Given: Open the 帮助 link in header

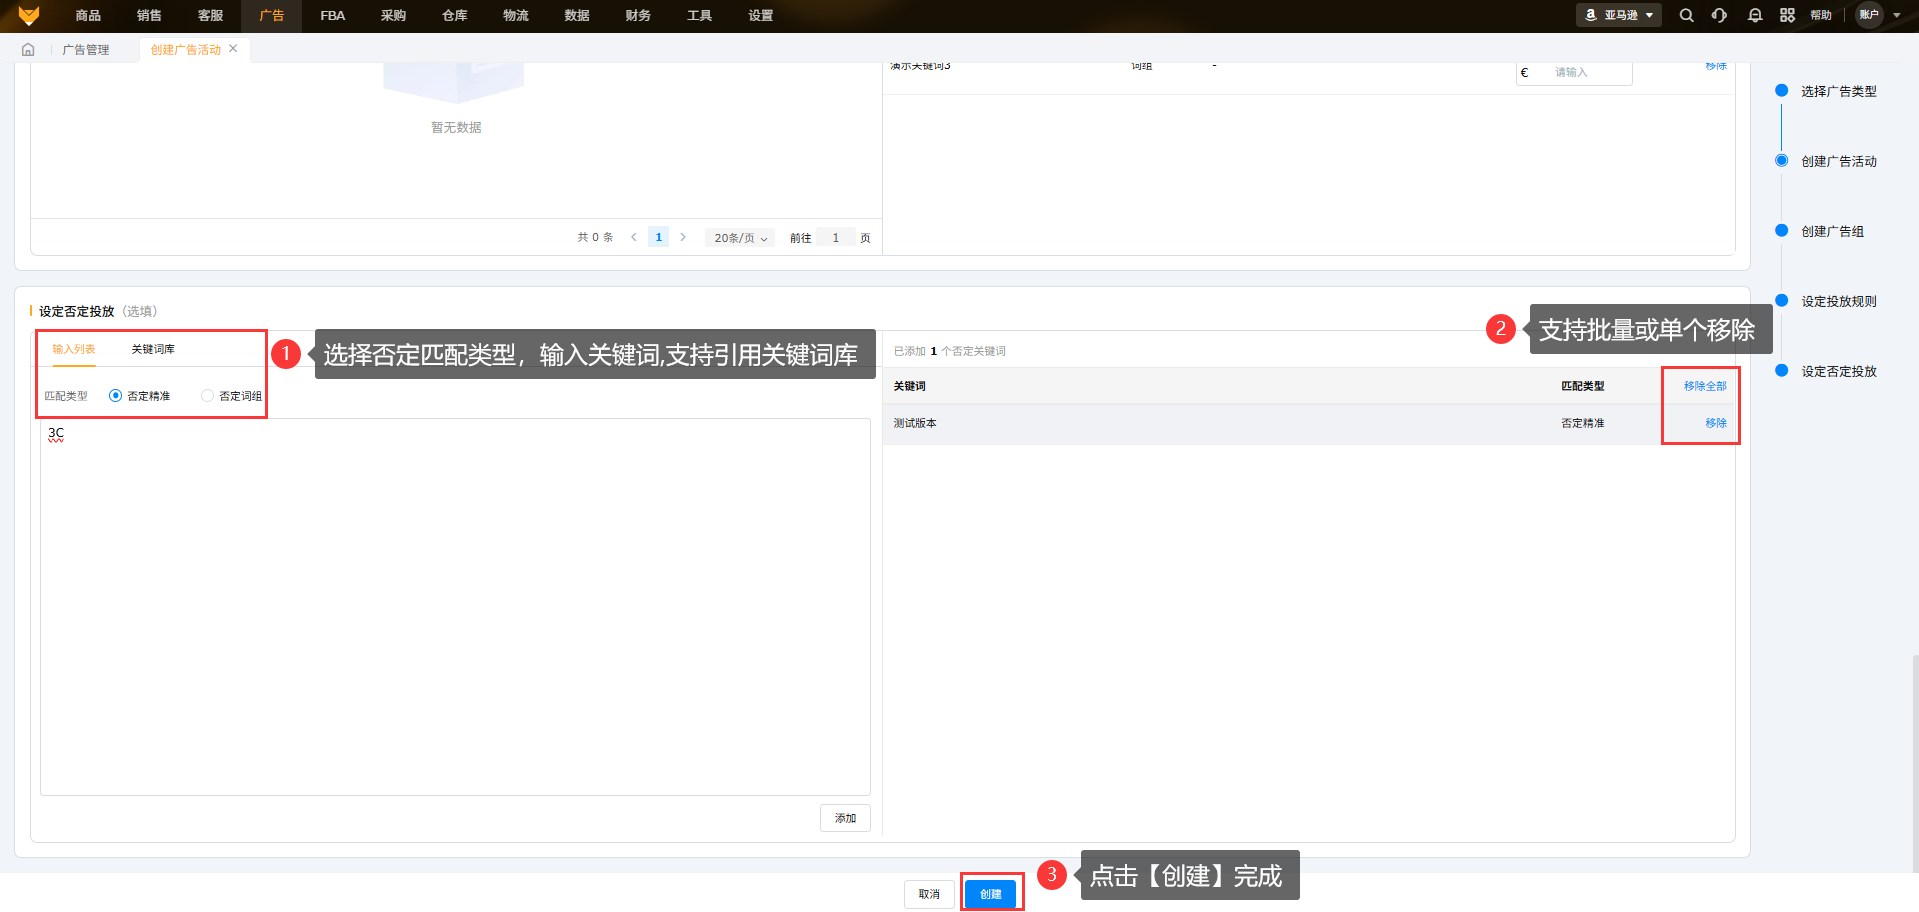Looking at the screenshot, I should coord(1821,15).
